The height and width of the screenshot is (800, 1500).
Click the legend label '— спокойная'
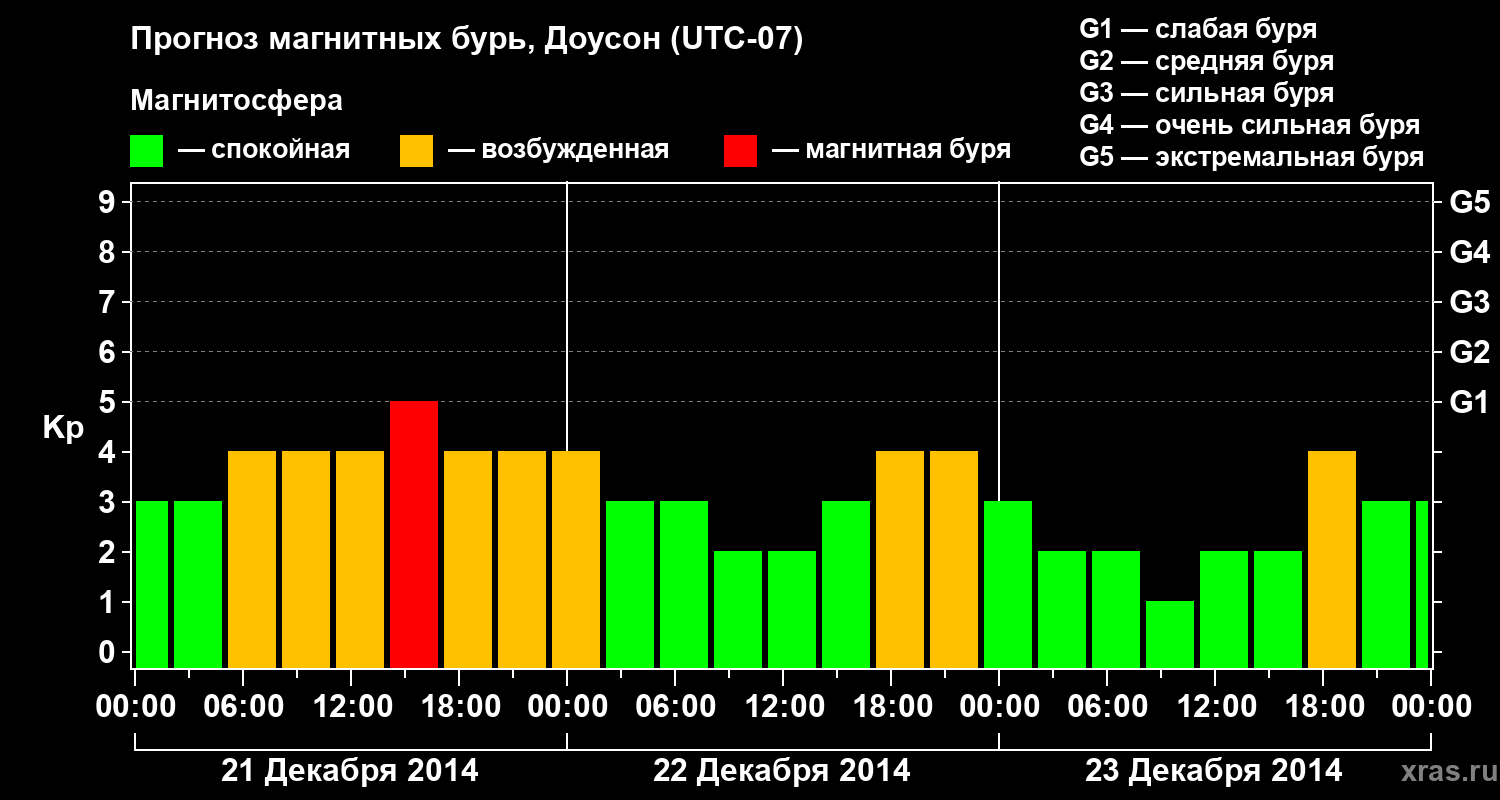[264, 150]
